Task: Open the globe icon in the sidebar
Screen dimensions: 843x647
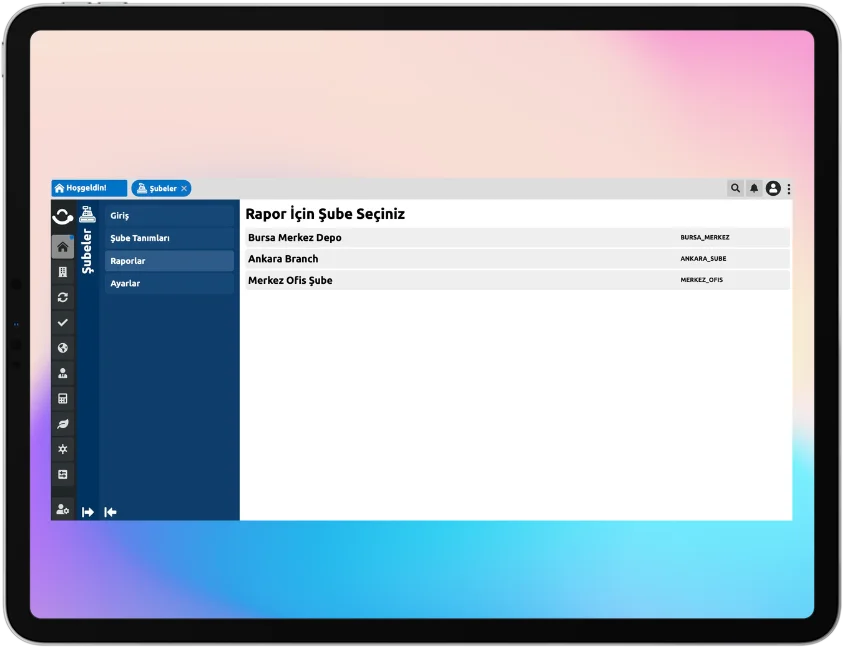Action: tap(63, 348)
